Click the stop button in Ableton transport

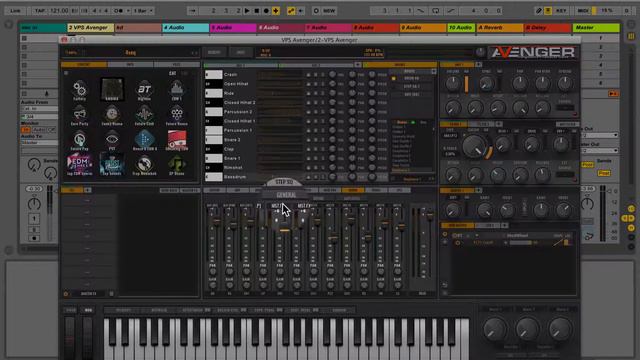257,11
